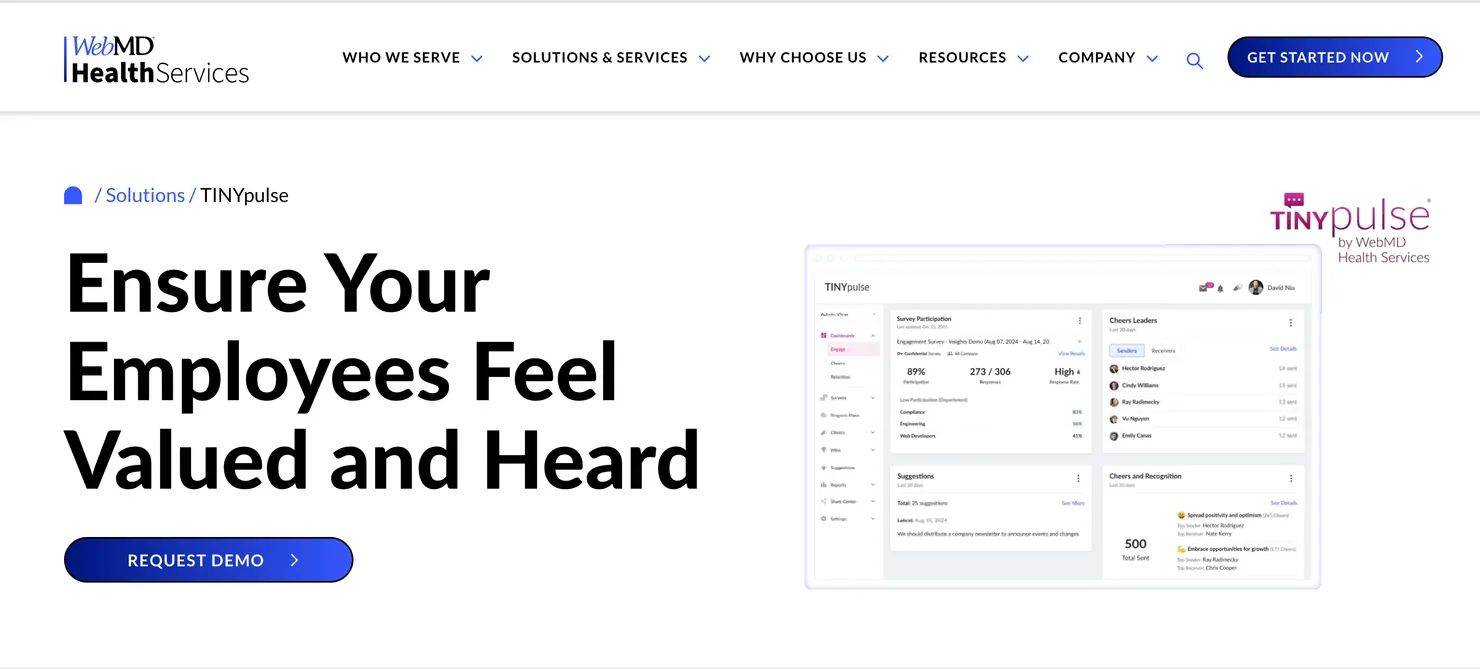1480x669 pixels.
Task: Click the Request Demo button
Action: click(x=208, y=560)
